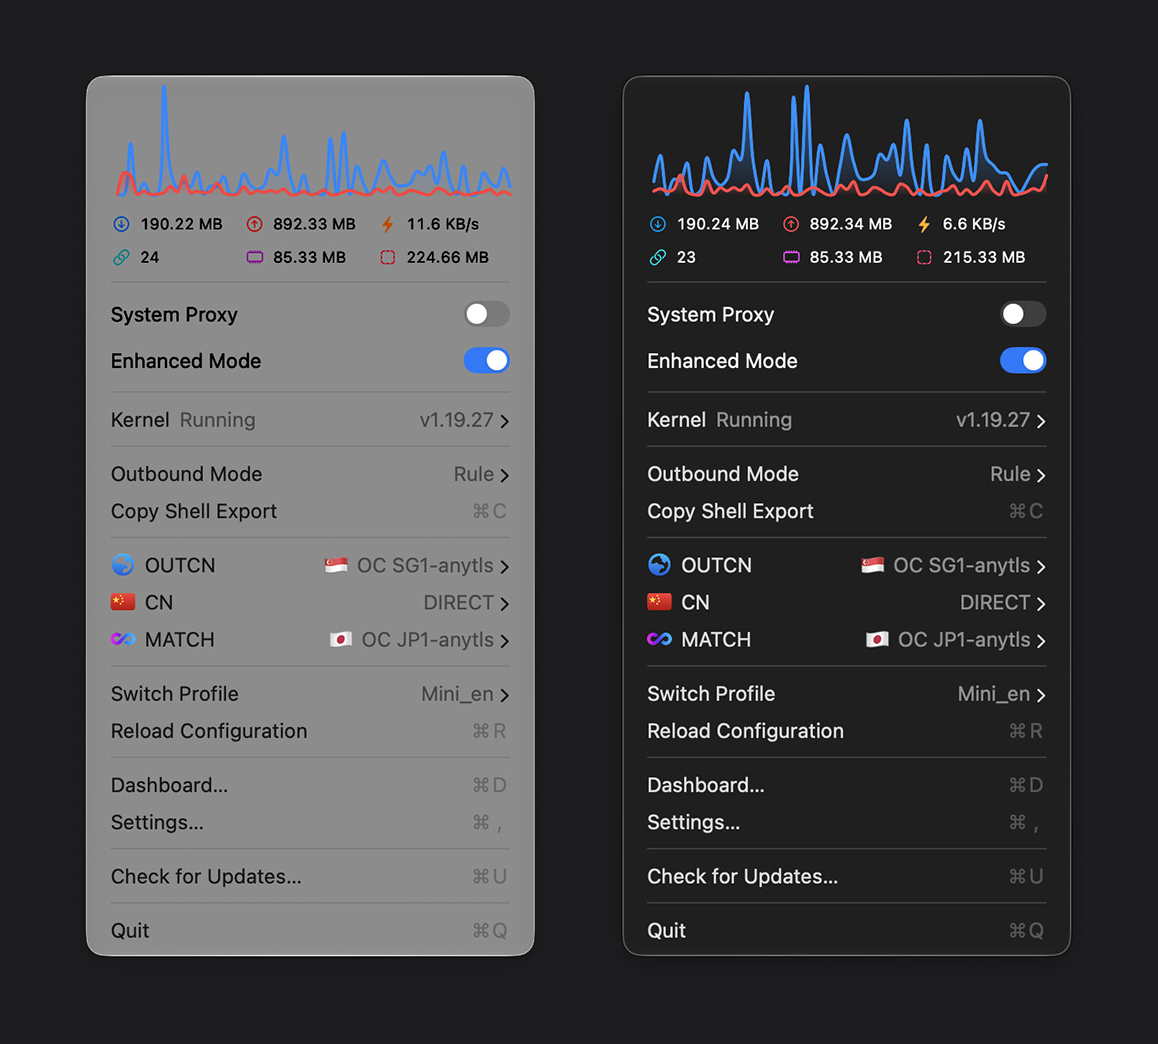Click the dashed square icon beside 215.33 MB
The width and height of the screenshot is (1158, 1044).
(x=924, y=257)
